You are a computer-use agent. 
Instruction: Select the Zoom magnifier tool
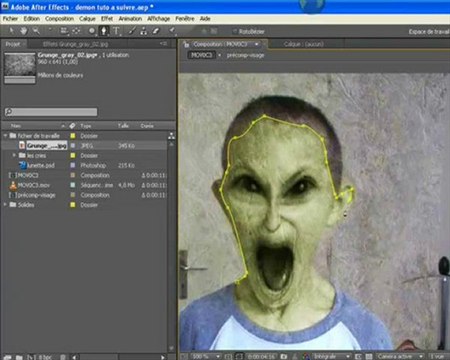36,31
